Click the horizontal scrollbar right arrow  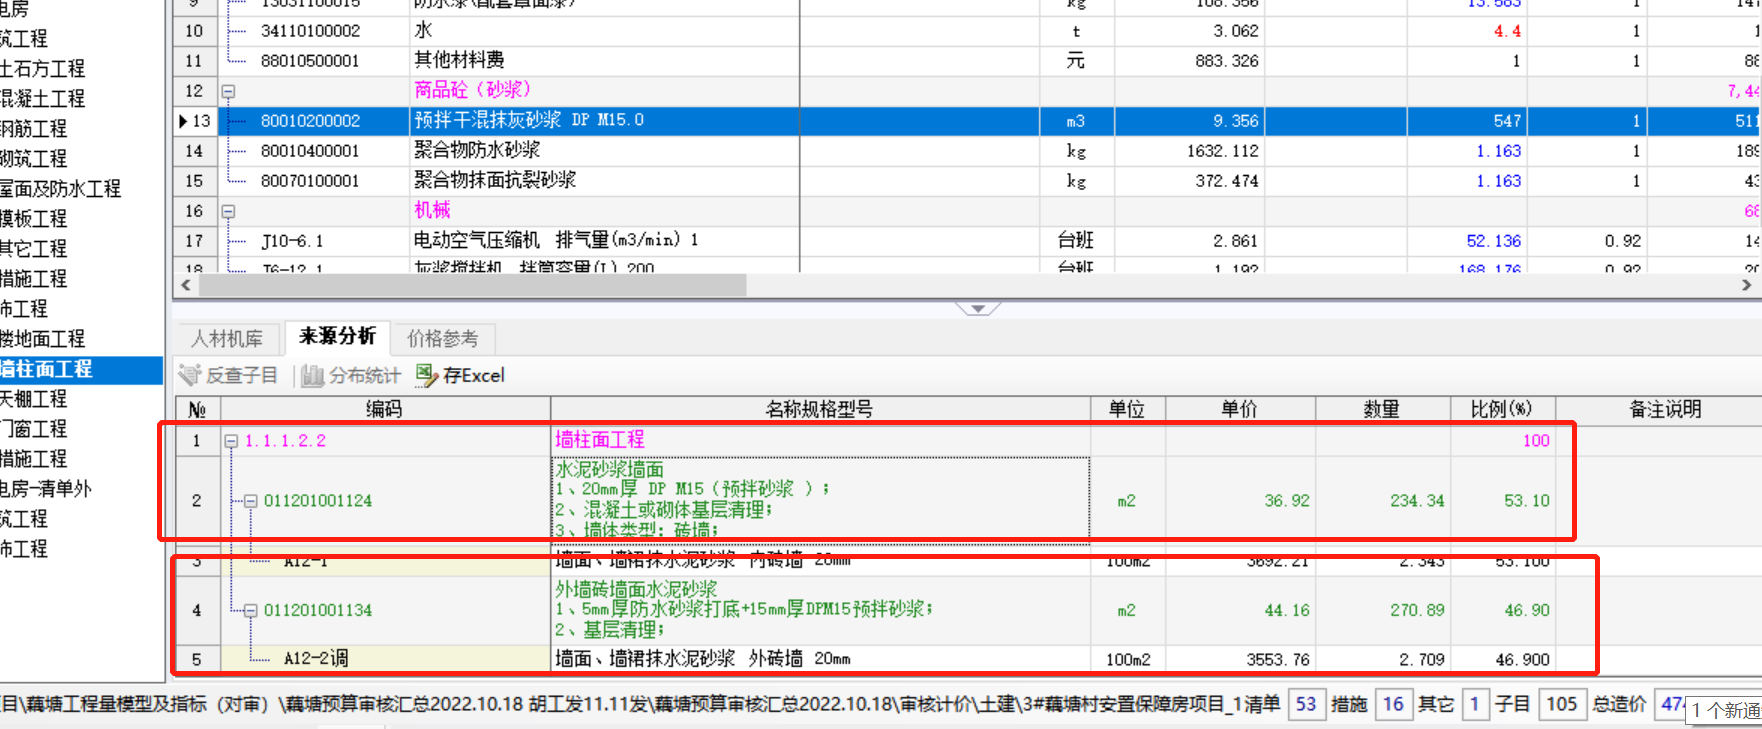[x=1746, y=285]
